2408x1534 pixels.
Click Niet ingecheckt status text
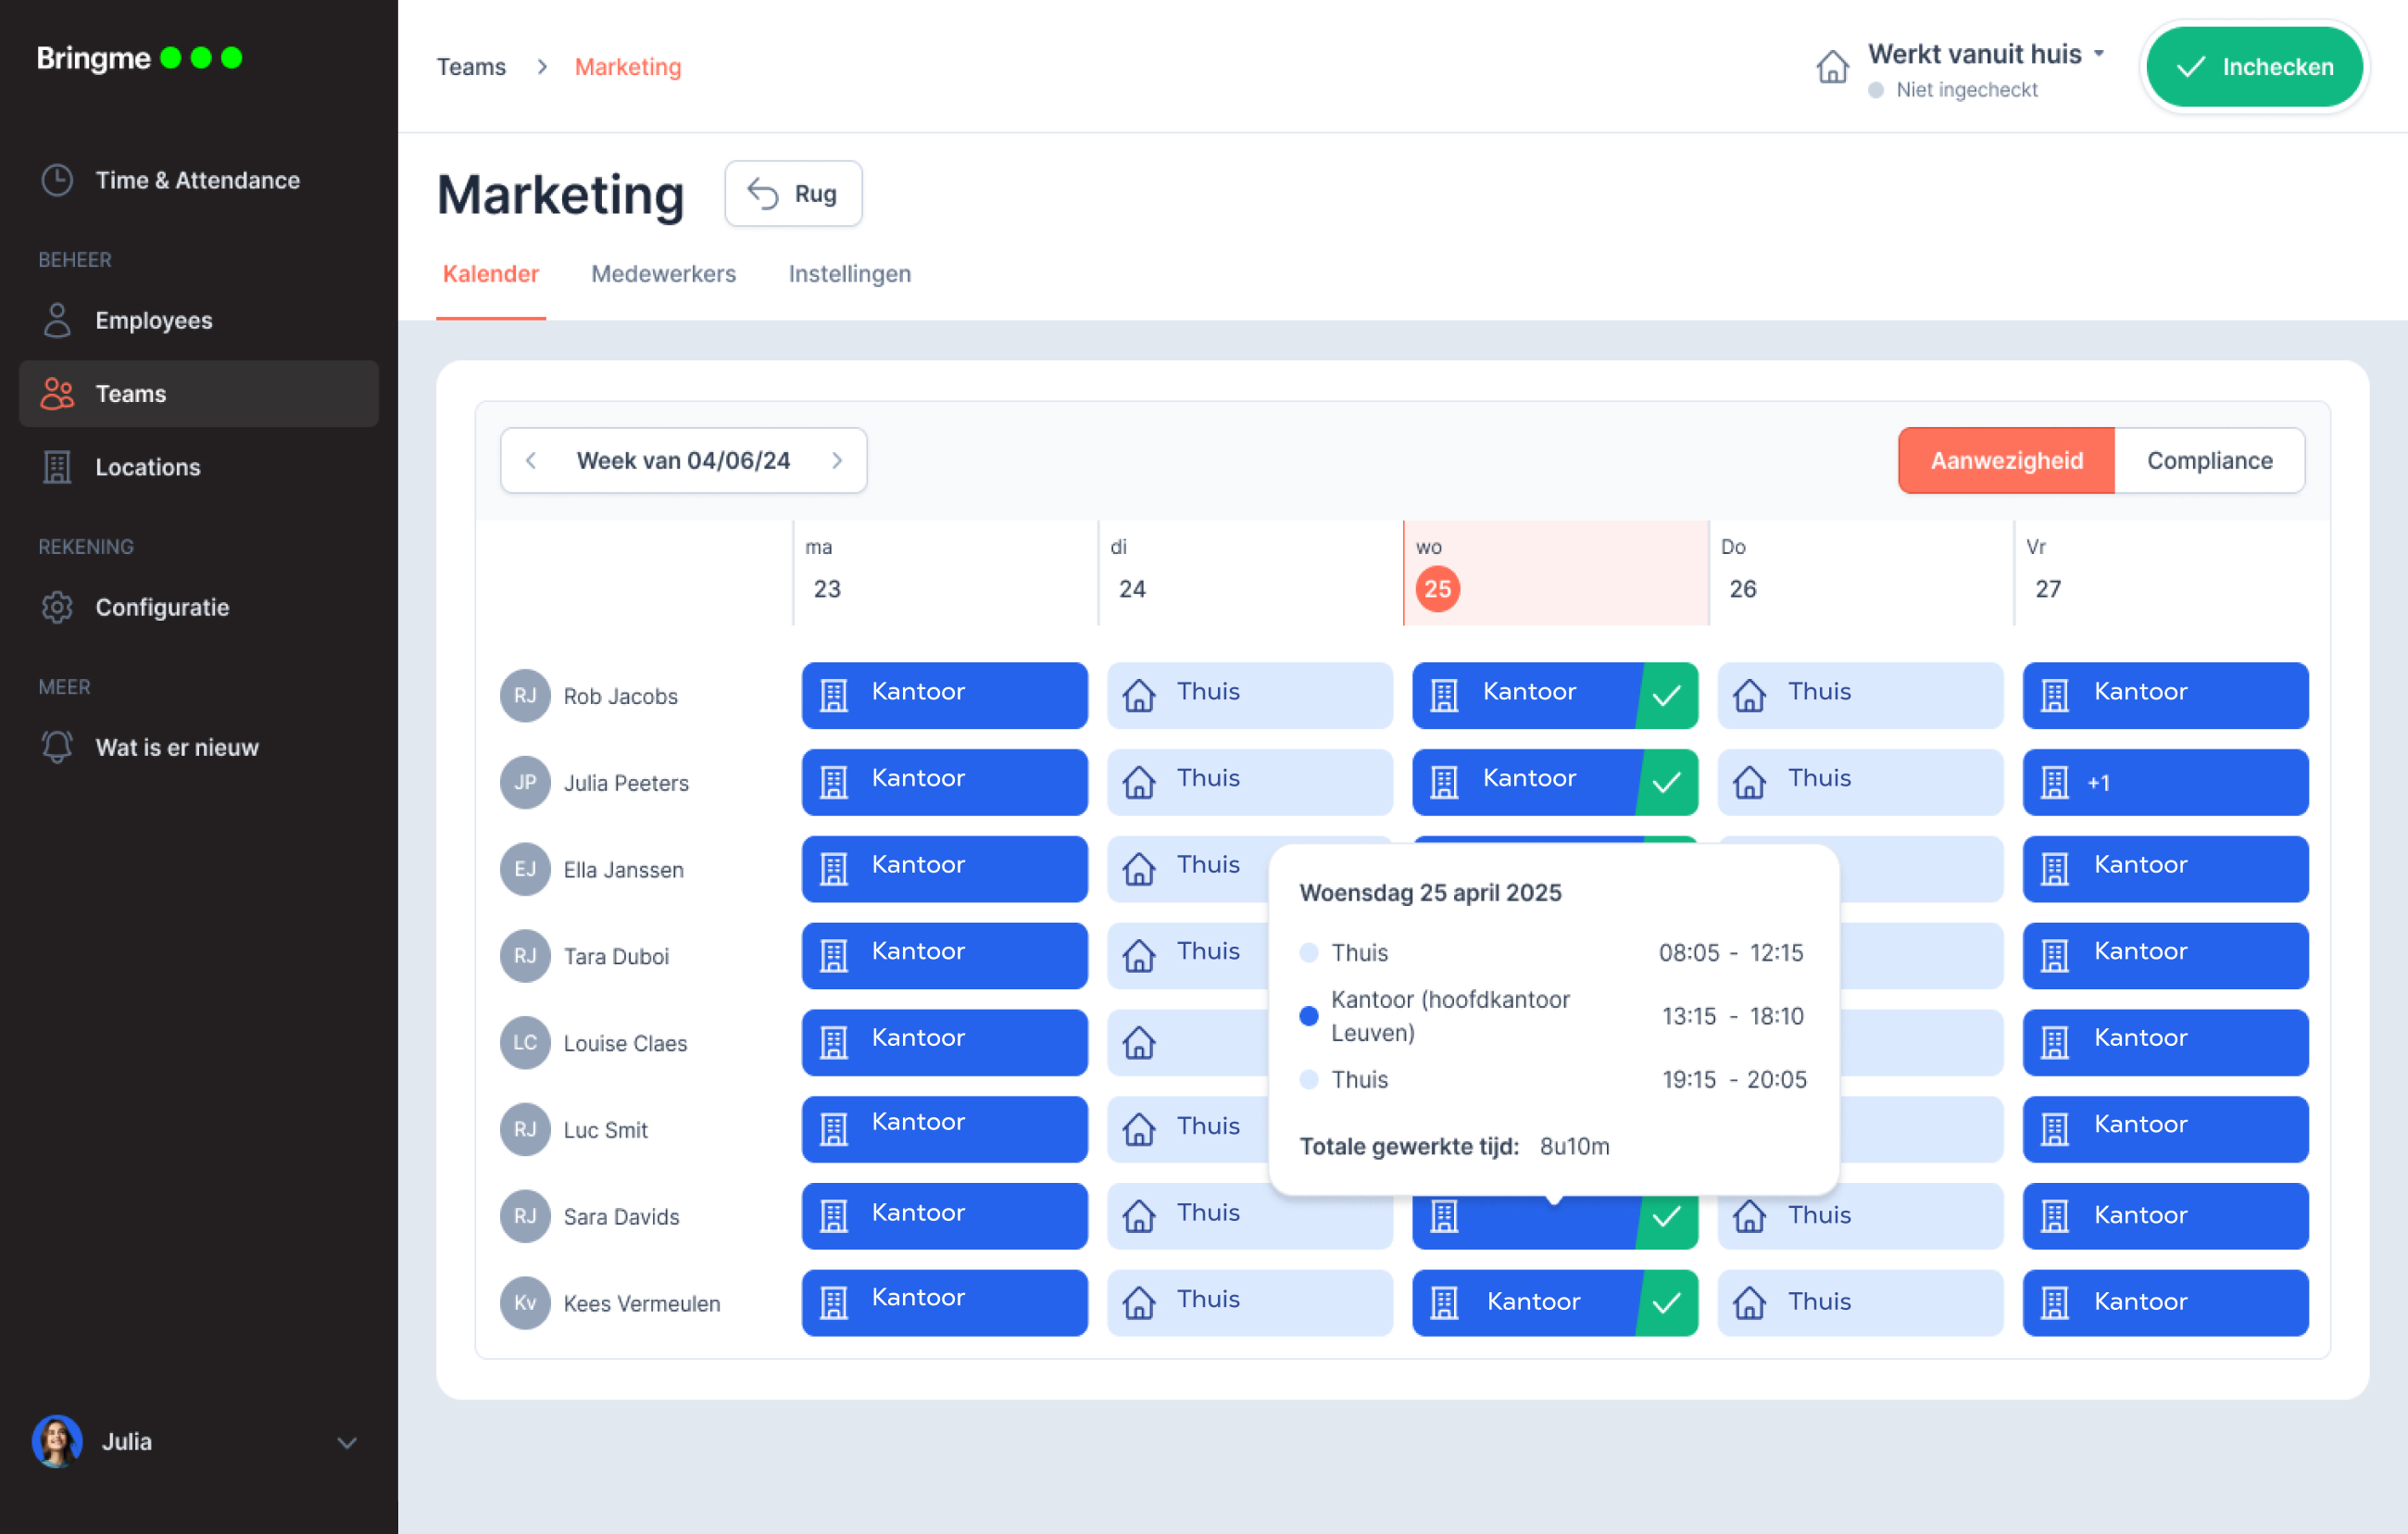[1967, 90]
